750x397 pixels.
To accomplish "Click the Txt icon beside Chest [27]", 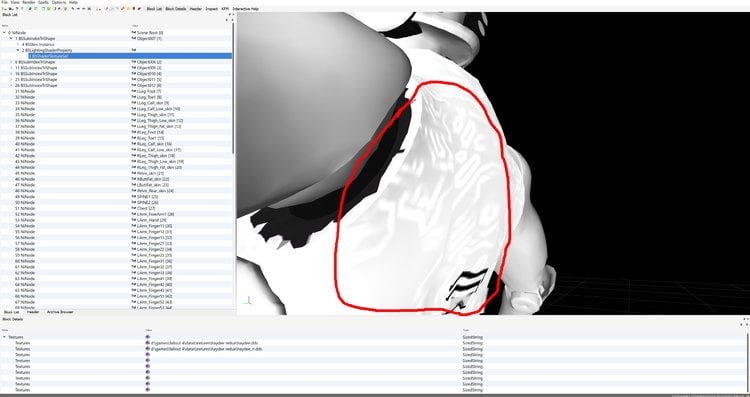I will 133,209.
